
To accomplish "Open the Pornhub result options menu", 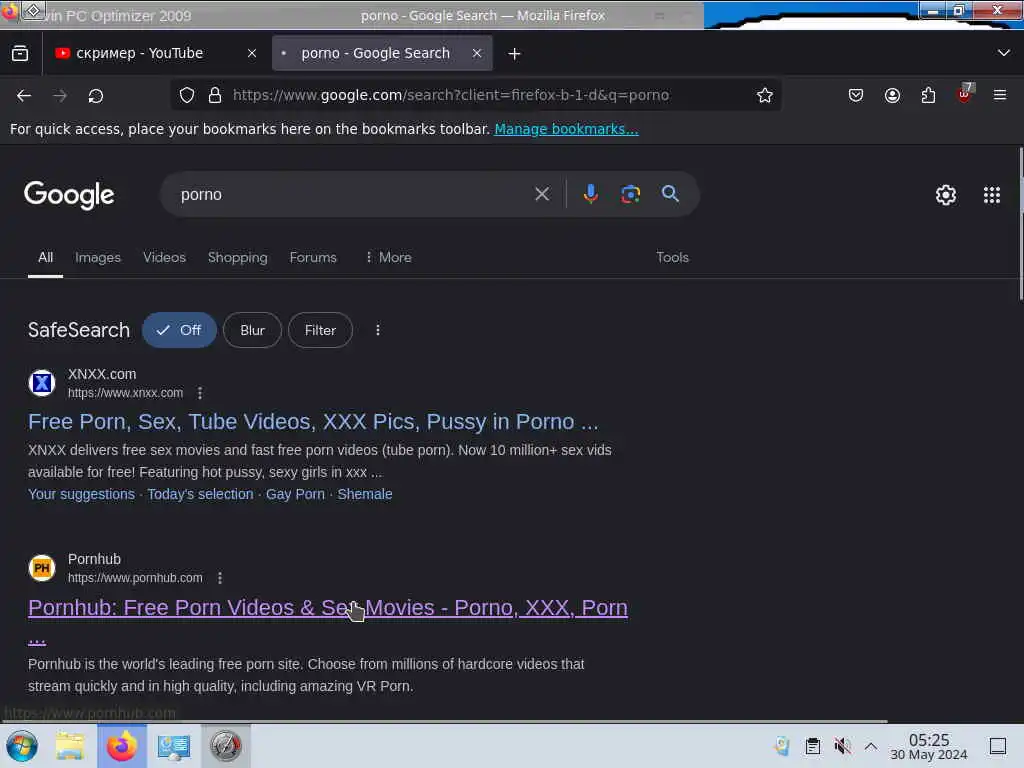I will [x=219, y=578].
